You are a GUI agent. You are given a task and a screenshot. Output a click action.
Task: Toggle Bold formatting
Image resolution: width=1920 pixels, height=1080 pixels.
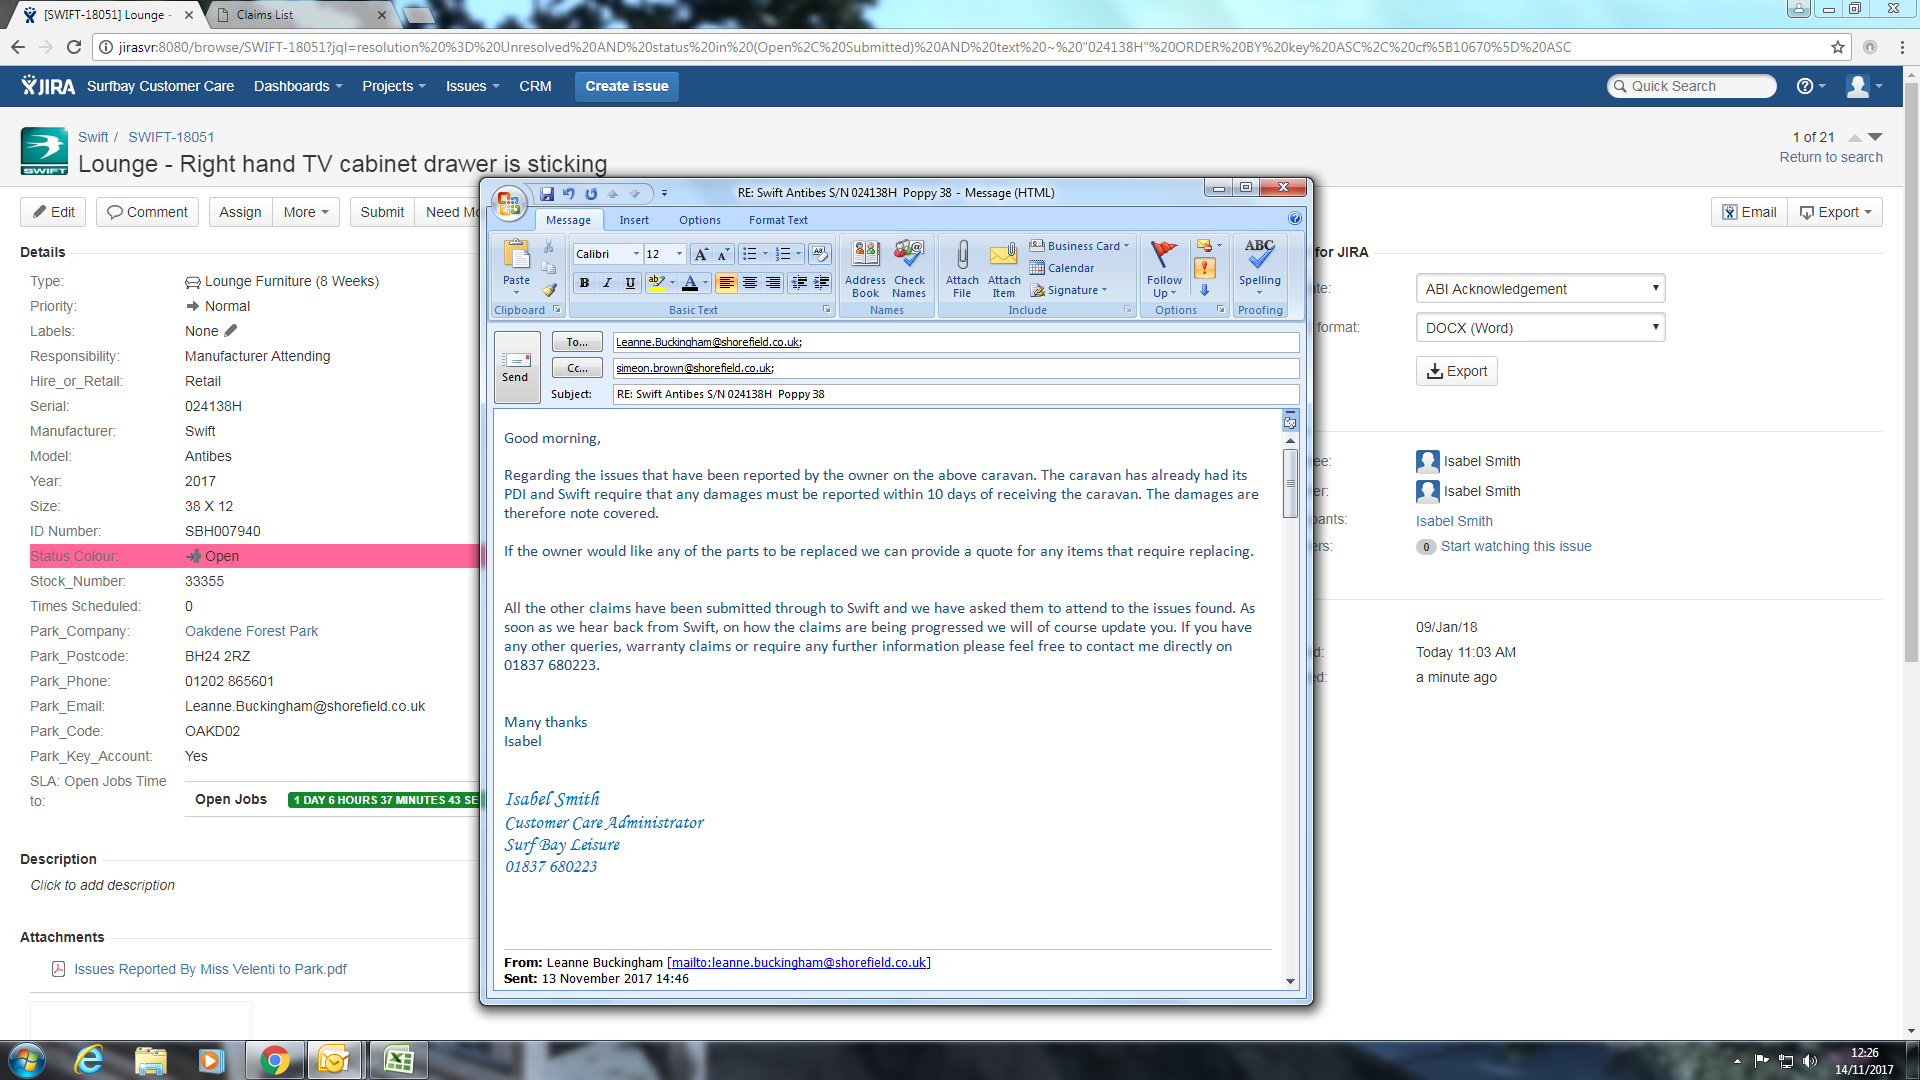point(584,283)
